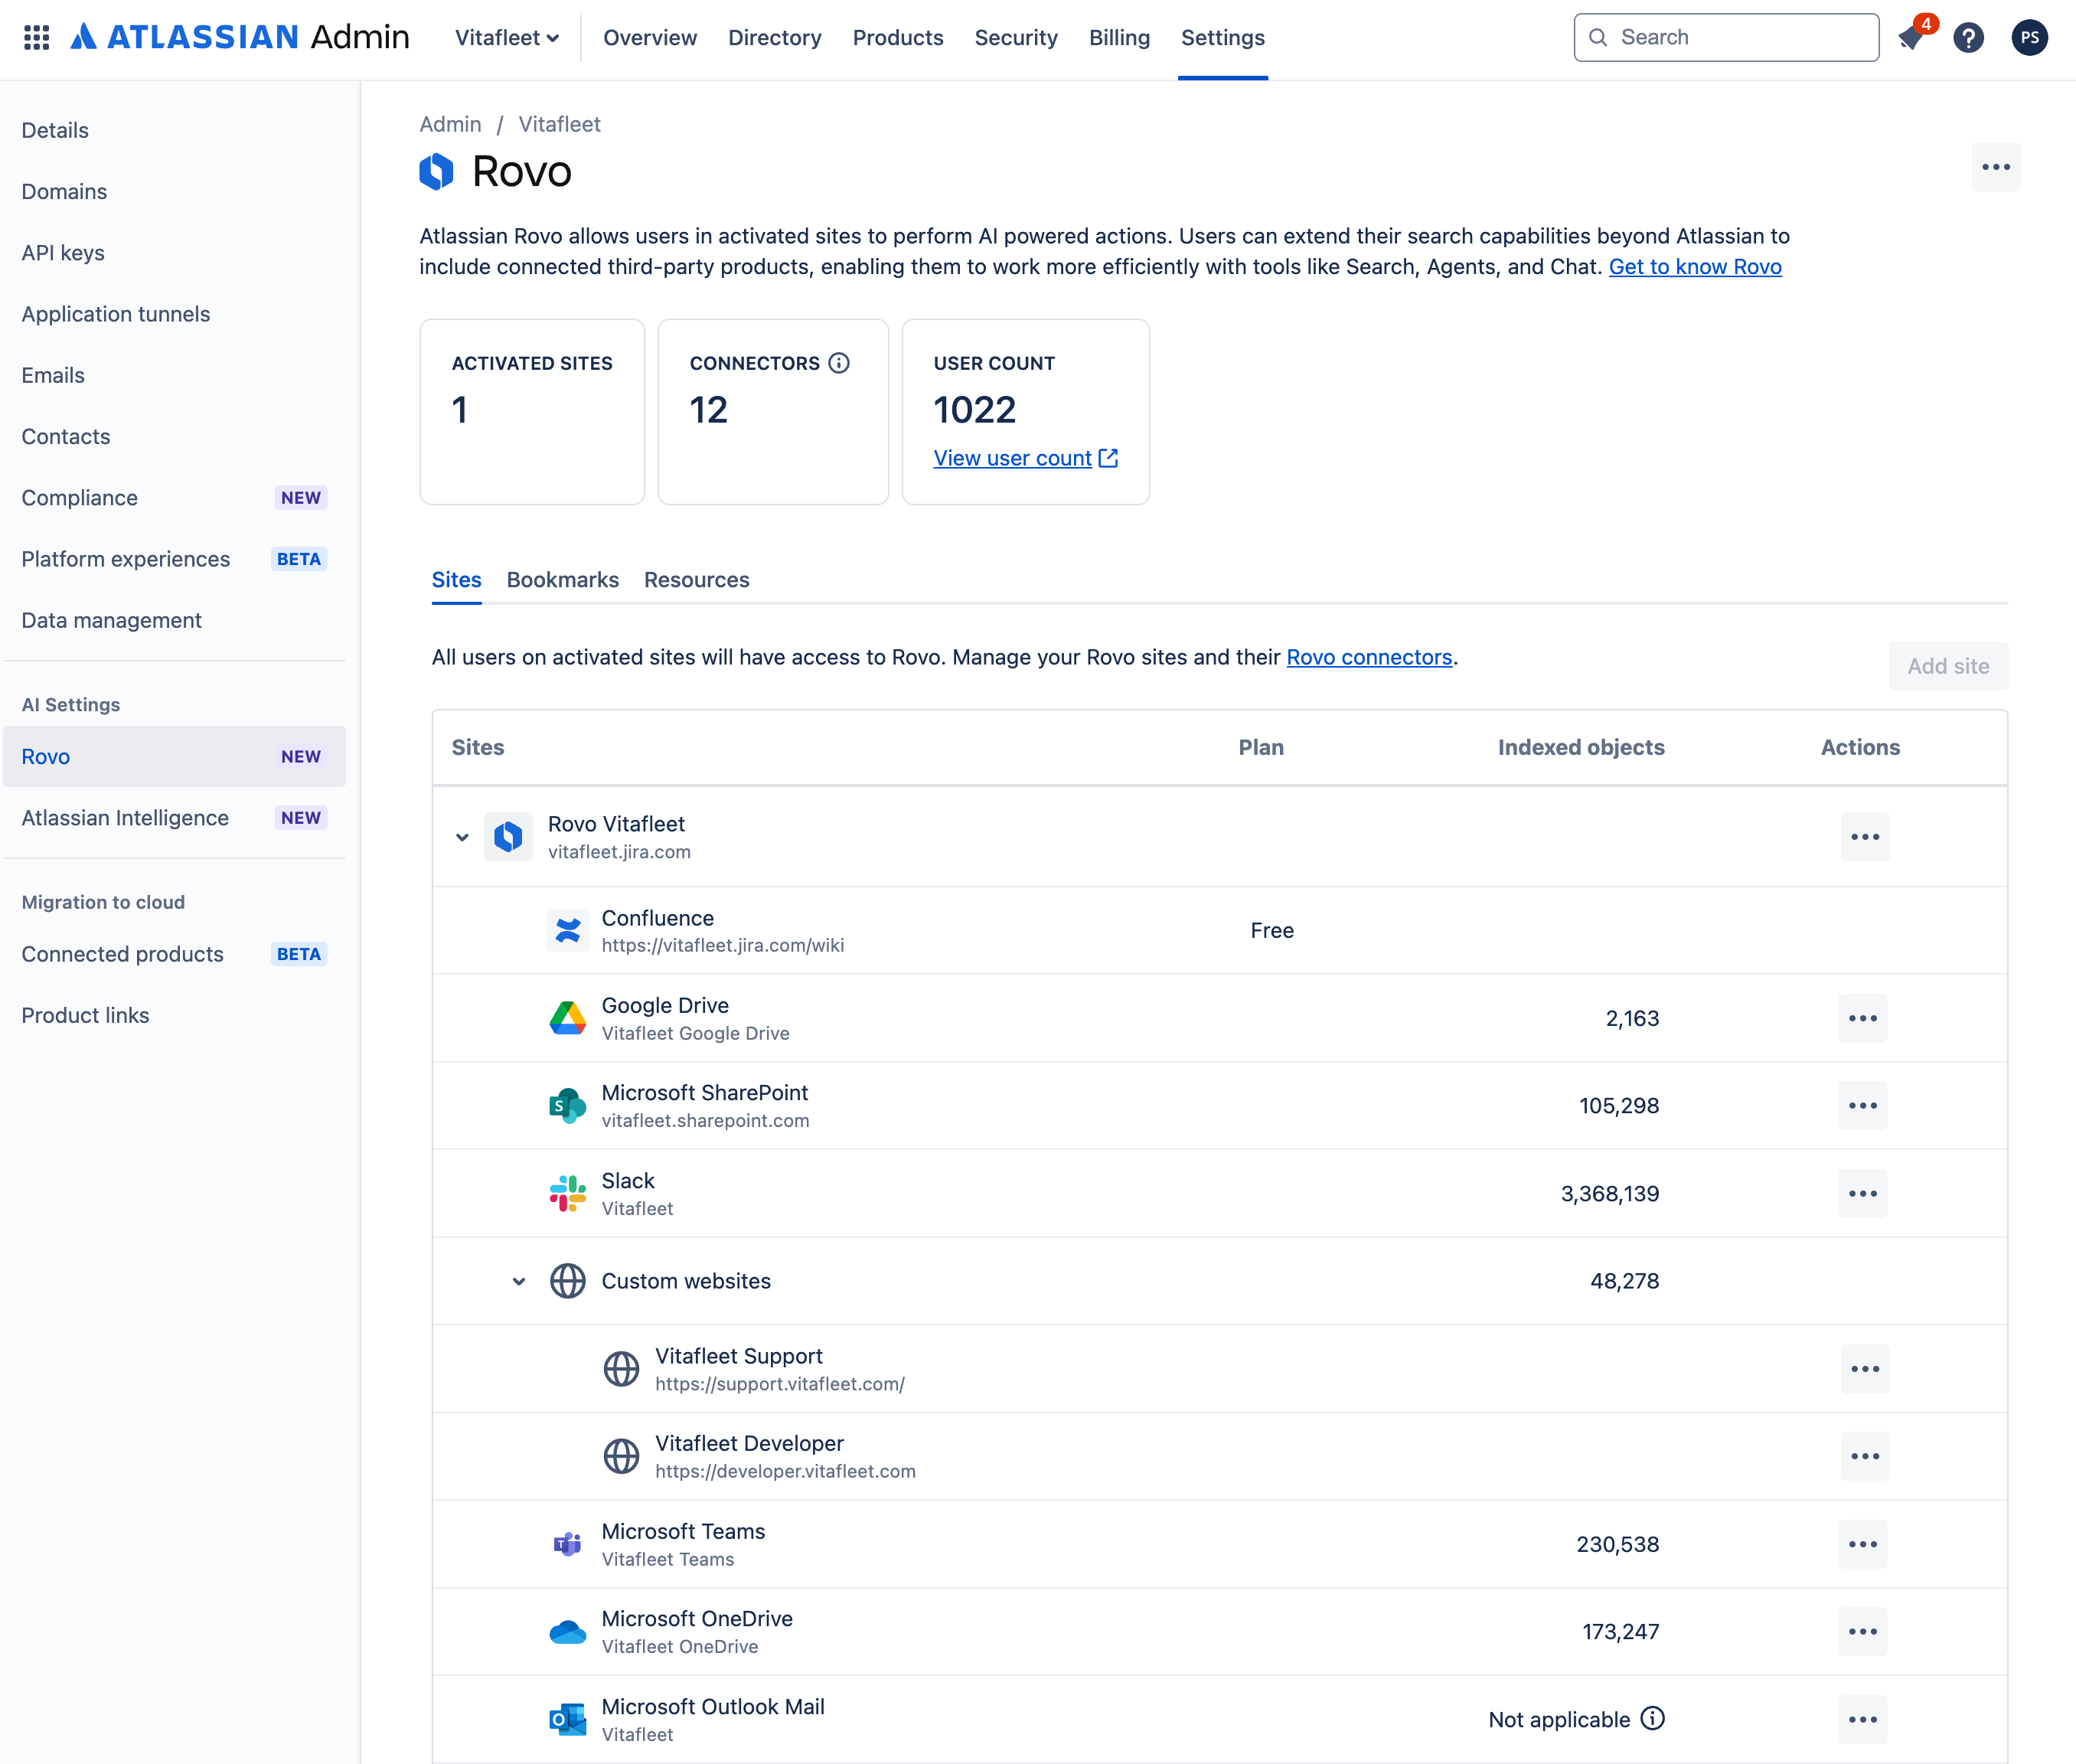Open the Security section in top navigation
This screenshot has width=2076, height=1764.
(1016, 37)
